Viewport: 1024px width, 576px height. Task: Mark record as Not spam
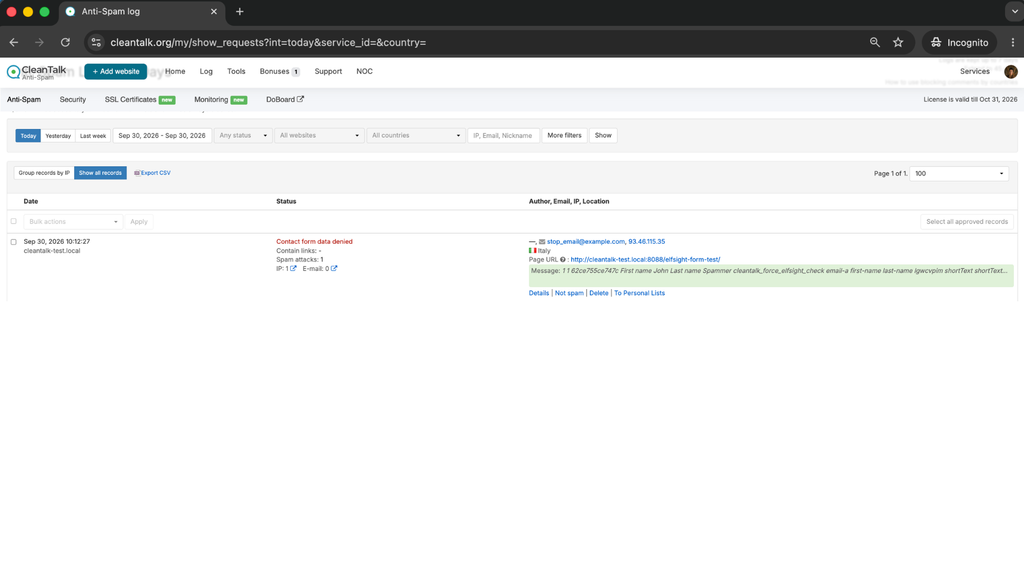click(x=569, y=293)
